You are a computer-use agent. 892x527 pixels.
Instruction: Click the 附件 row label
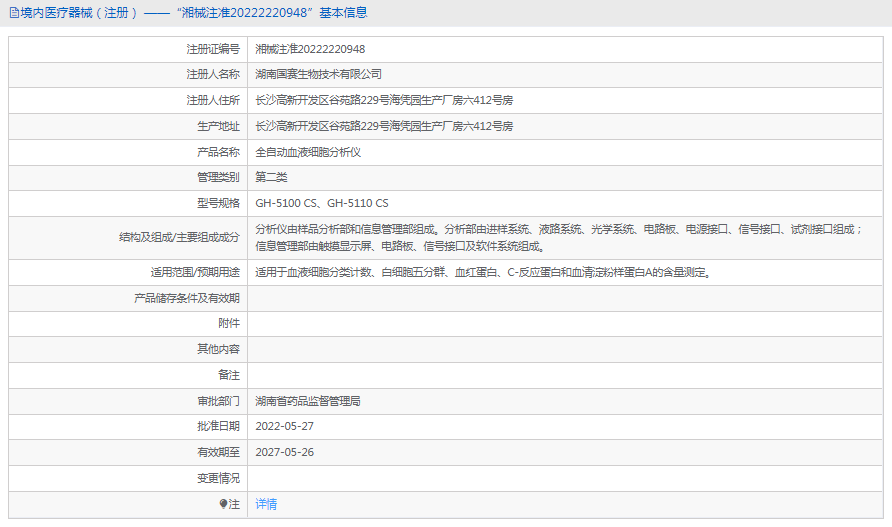click(x=229, y=324)
